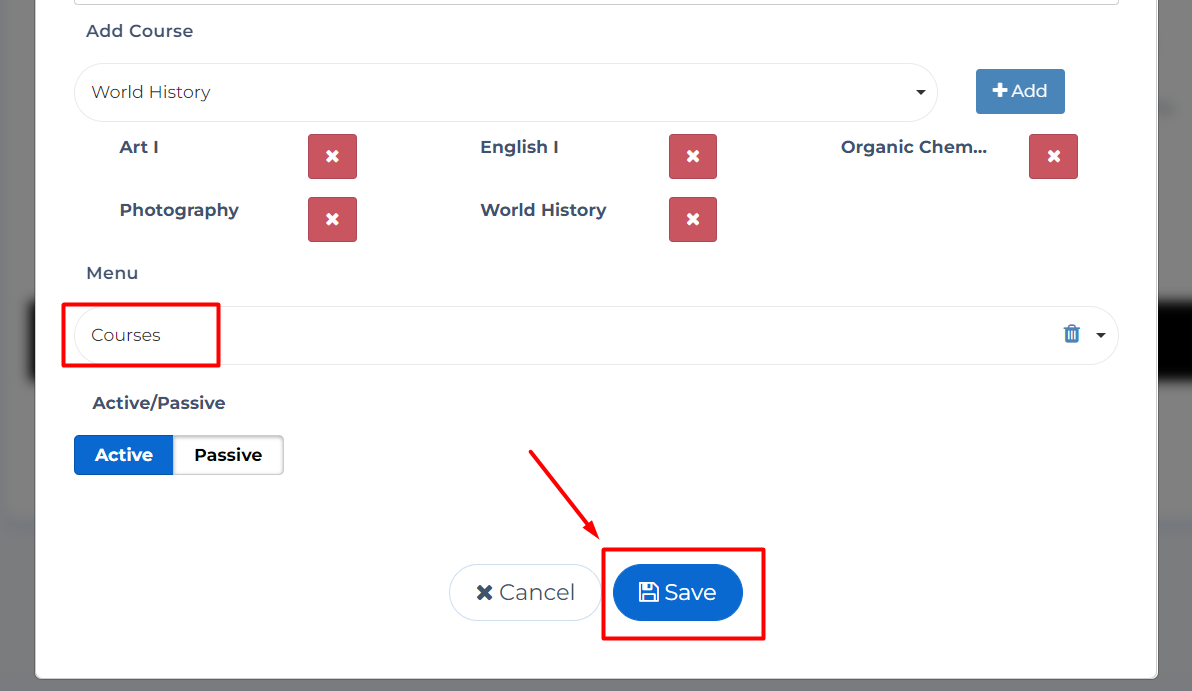Click the Add Course heading label

(139, 31)
